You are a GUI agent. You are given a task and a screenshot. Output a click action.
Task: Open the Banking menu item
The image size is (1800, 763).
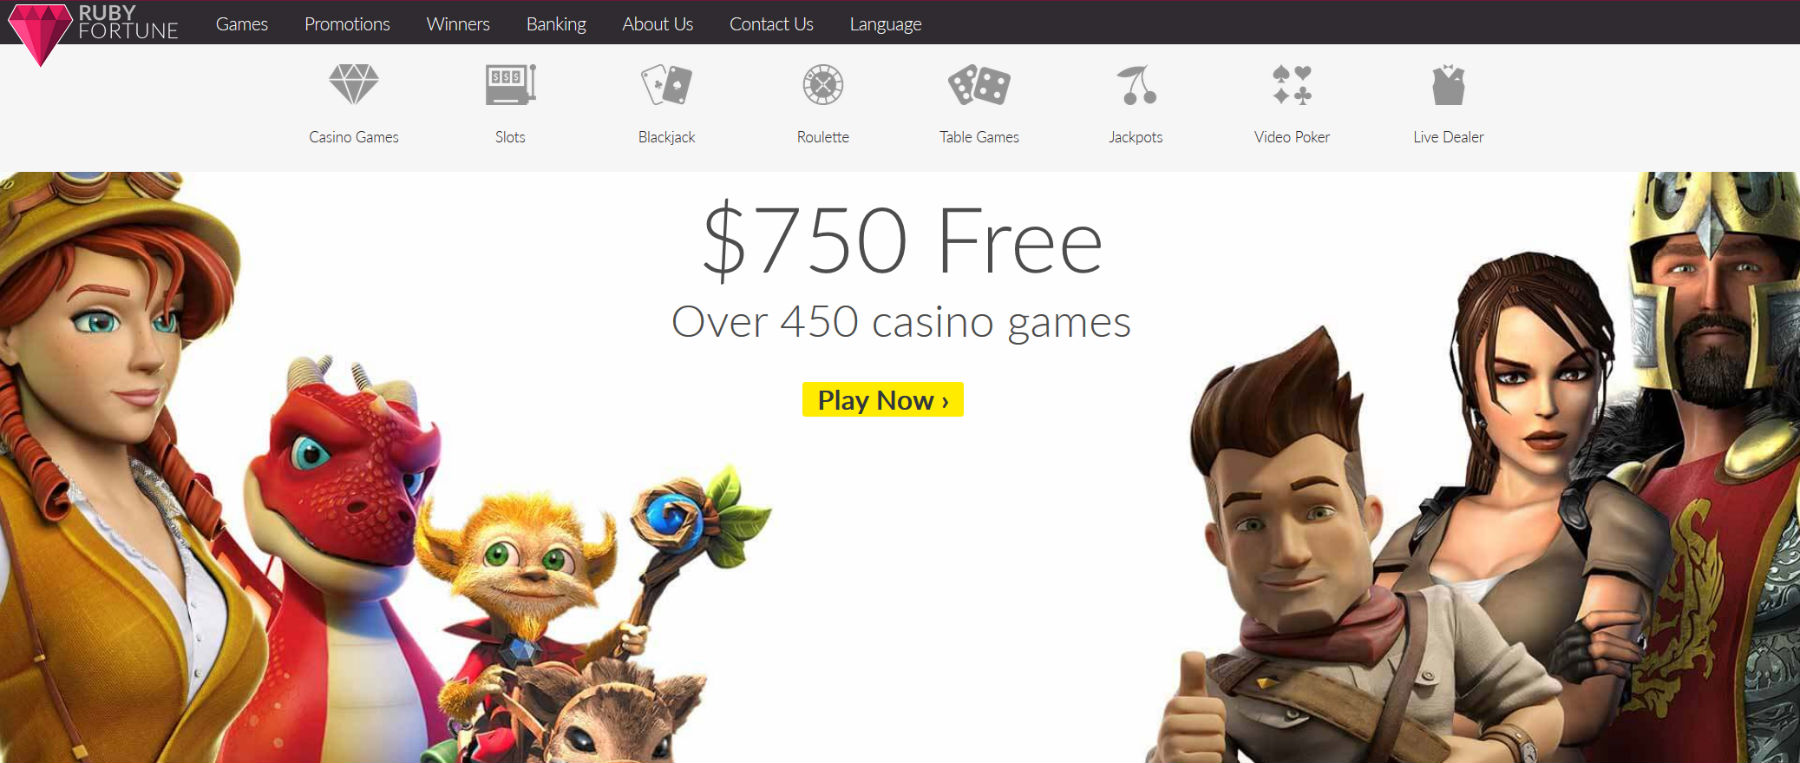(556, 24)
